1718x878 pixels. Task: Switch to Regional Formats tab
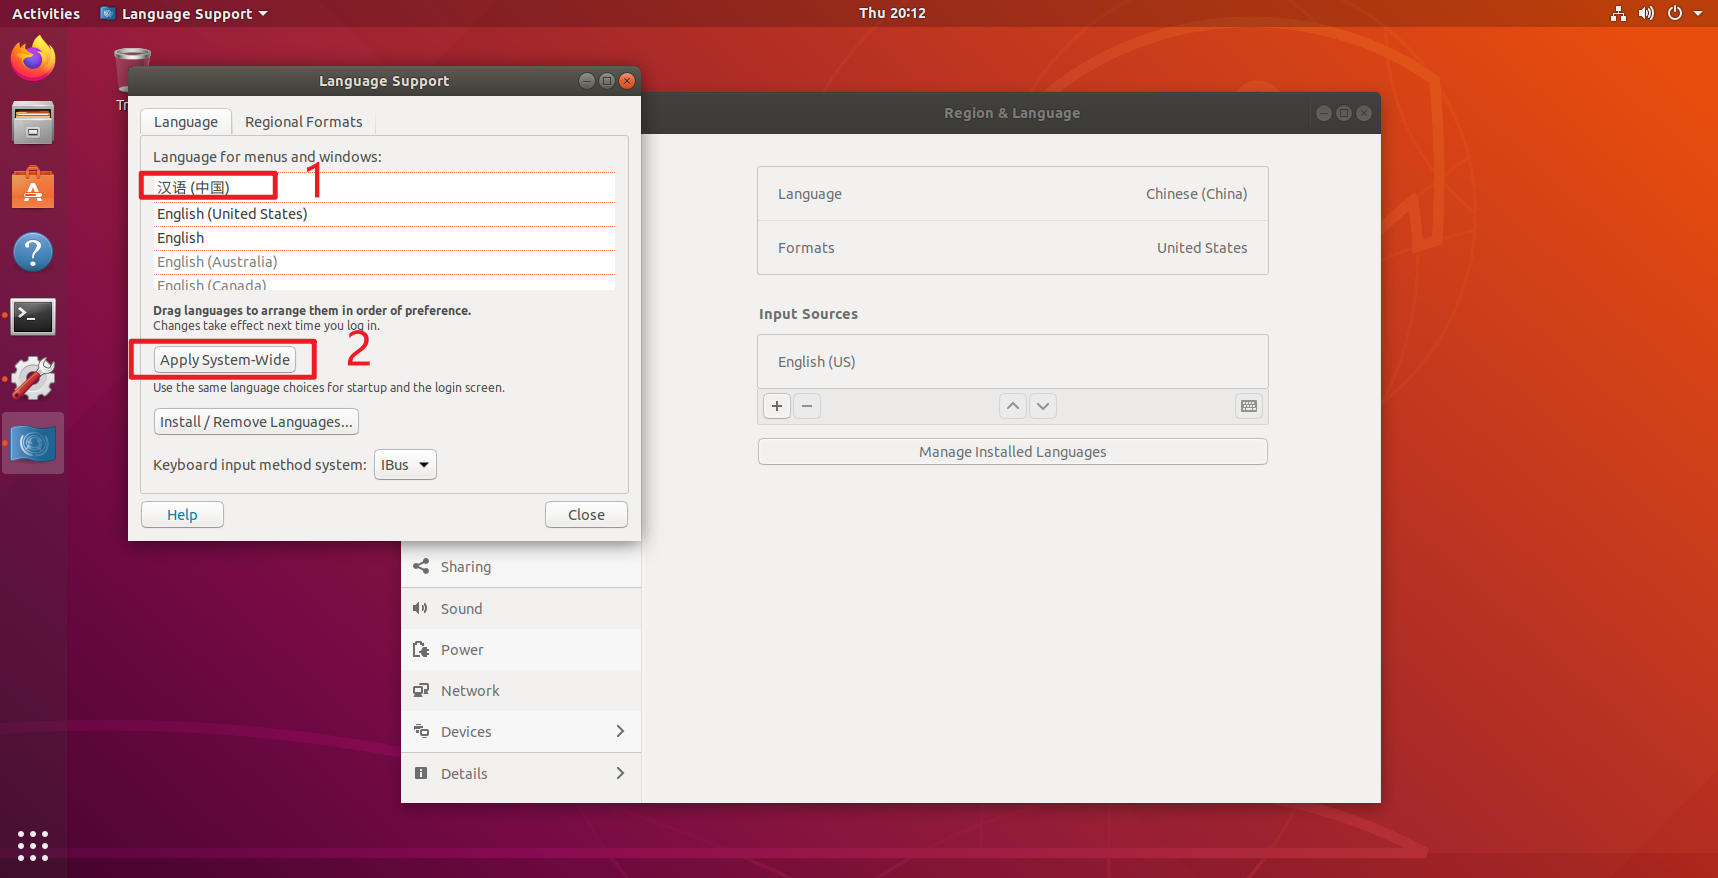click(304, 122)
